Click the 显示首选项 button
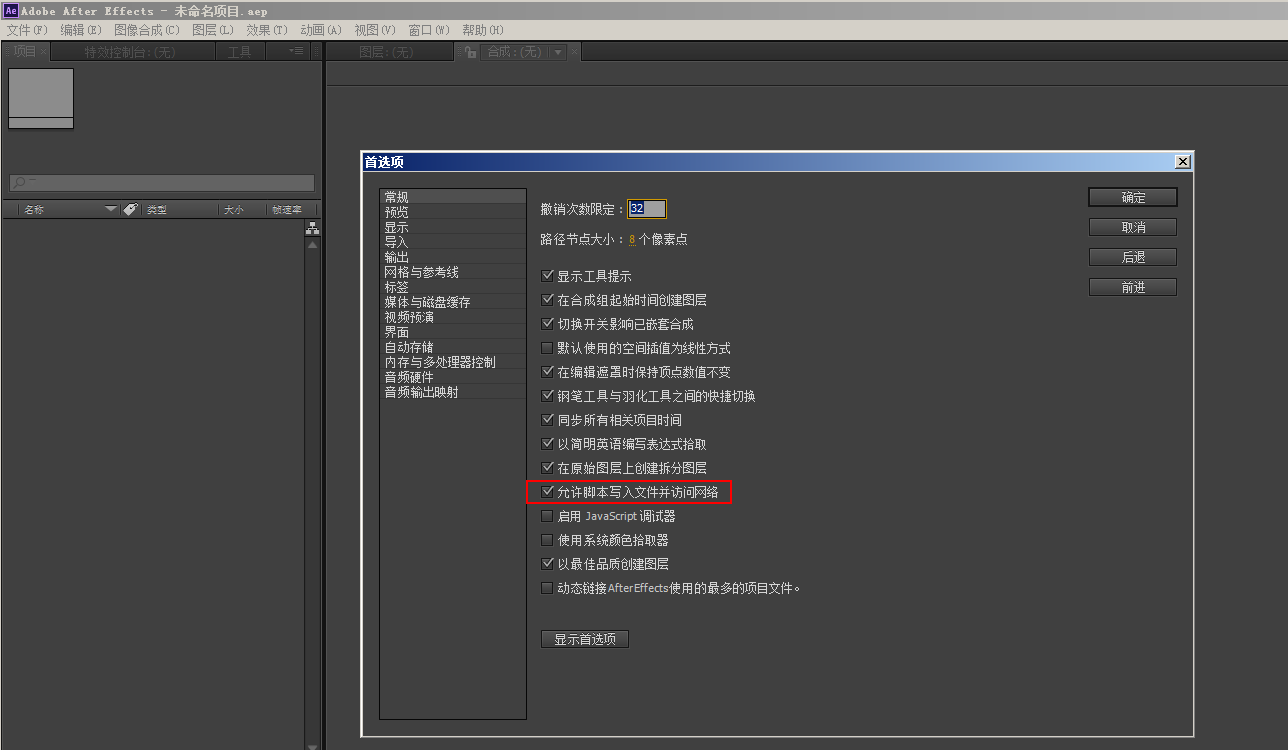1288x750 pixels. [x=585, y=639]
